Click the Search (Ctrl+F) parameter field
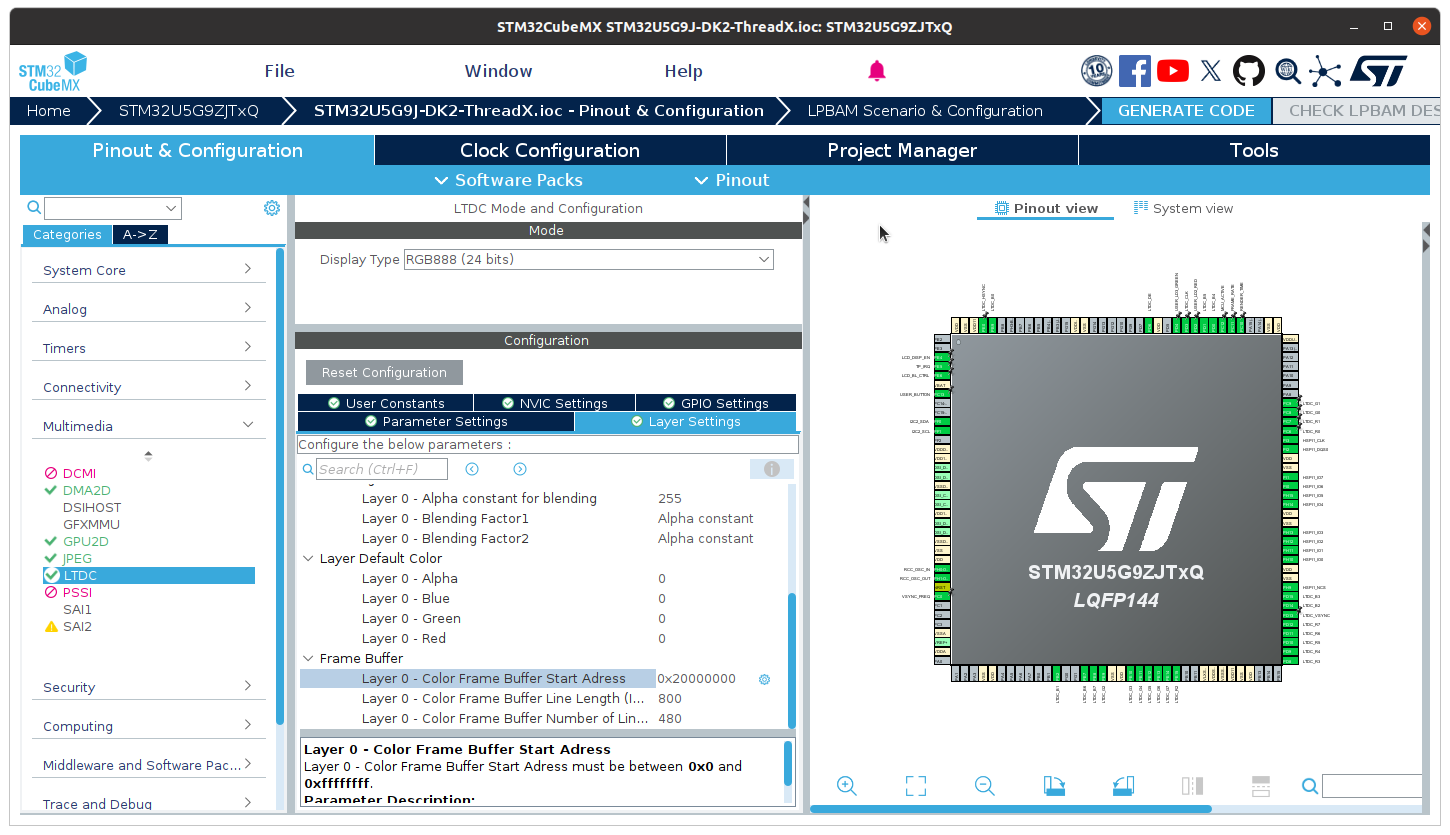Screen dimensions: 1450x835 coord(381,468)
